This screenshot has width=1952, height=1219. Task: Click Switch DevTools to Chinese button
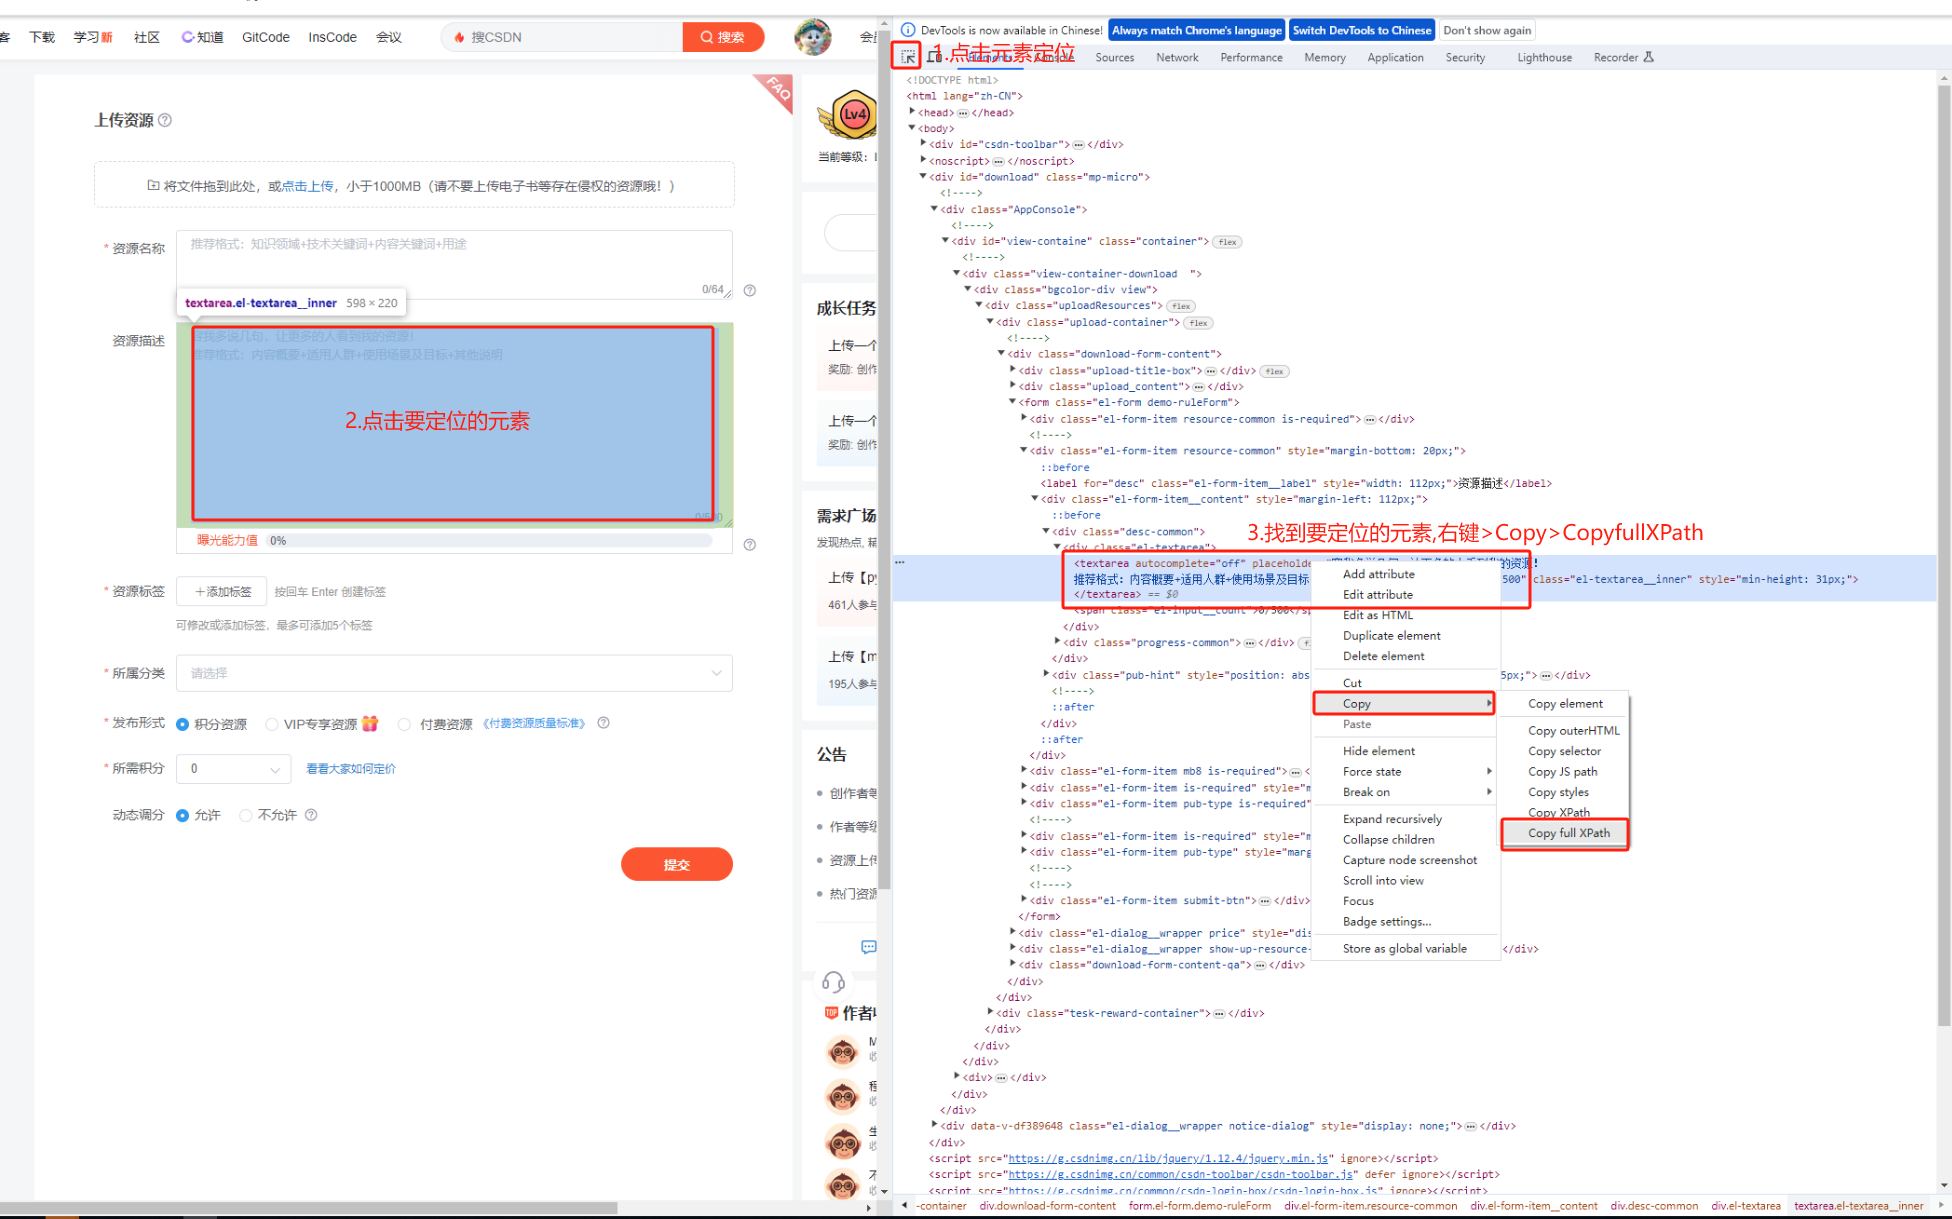coord(1359,29)
